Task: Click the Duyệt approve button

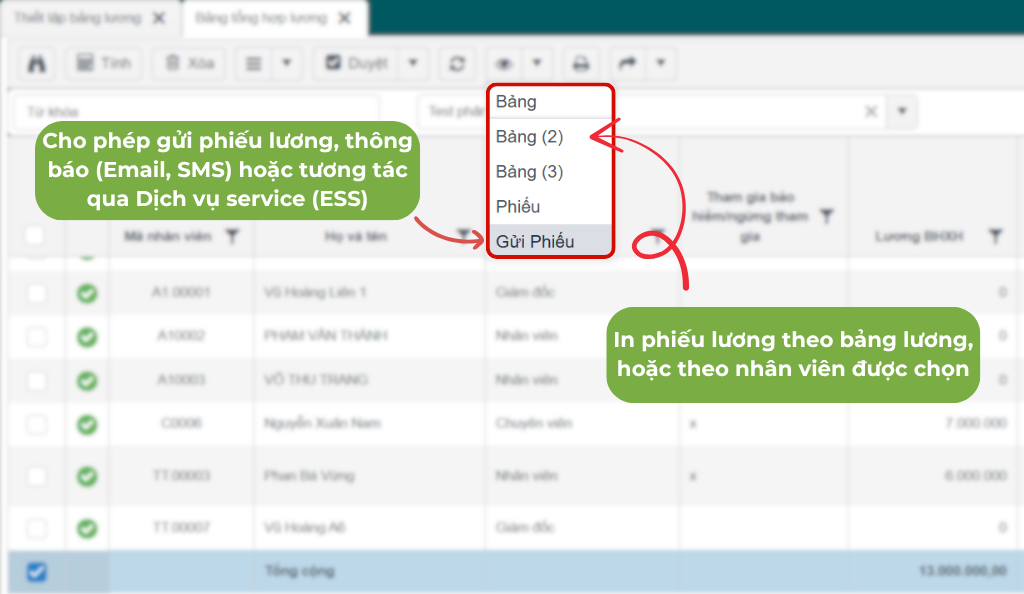Action: click(x=357, y=63)
